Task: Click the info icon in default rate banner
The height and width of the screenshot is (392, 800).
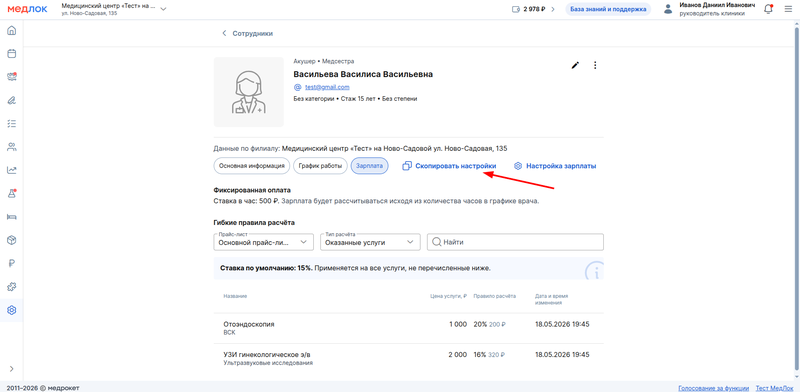Action: (x=594, y=271)
